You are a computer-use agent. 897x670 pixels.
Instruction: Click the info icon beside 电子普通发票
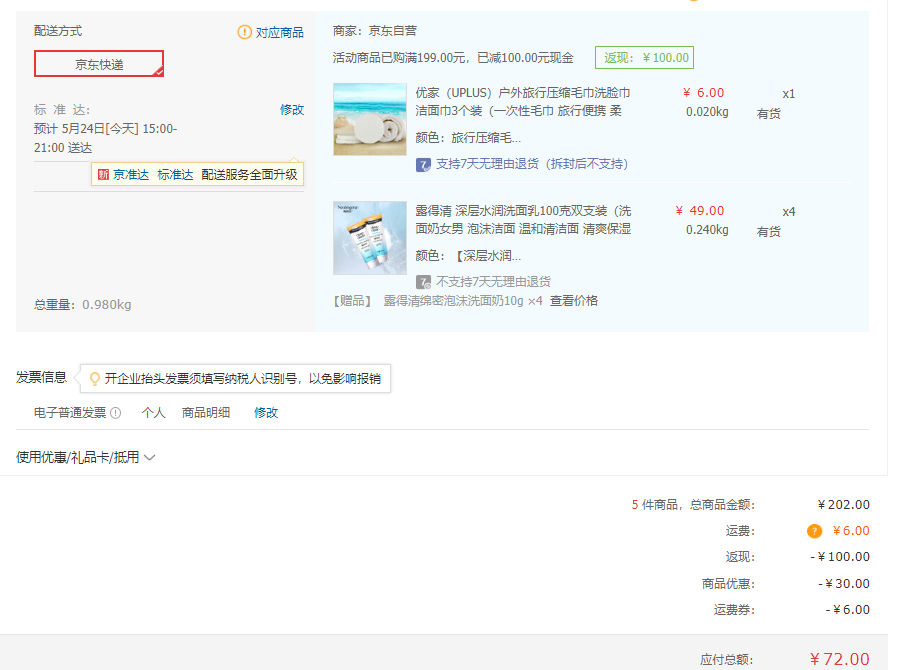coord(116,413)
